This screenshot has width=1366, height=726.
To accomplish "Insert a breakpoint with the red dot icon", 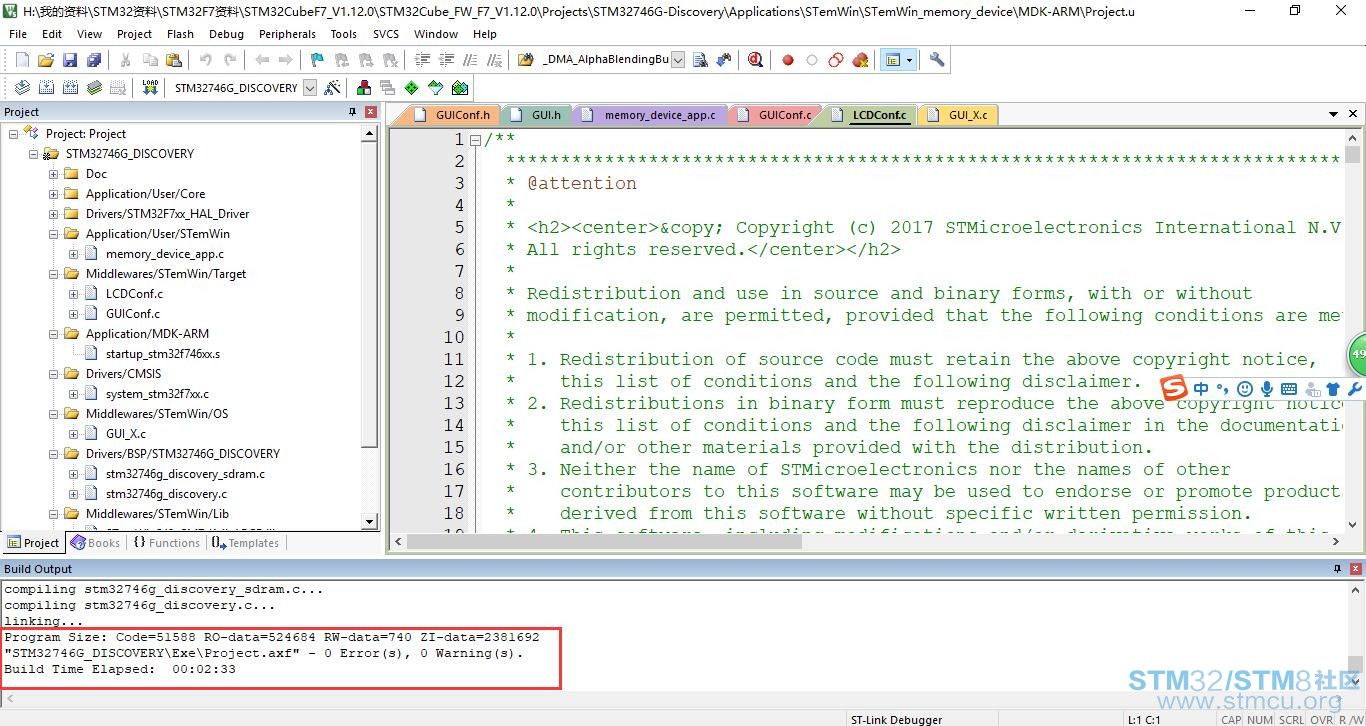I will point(788,60).
